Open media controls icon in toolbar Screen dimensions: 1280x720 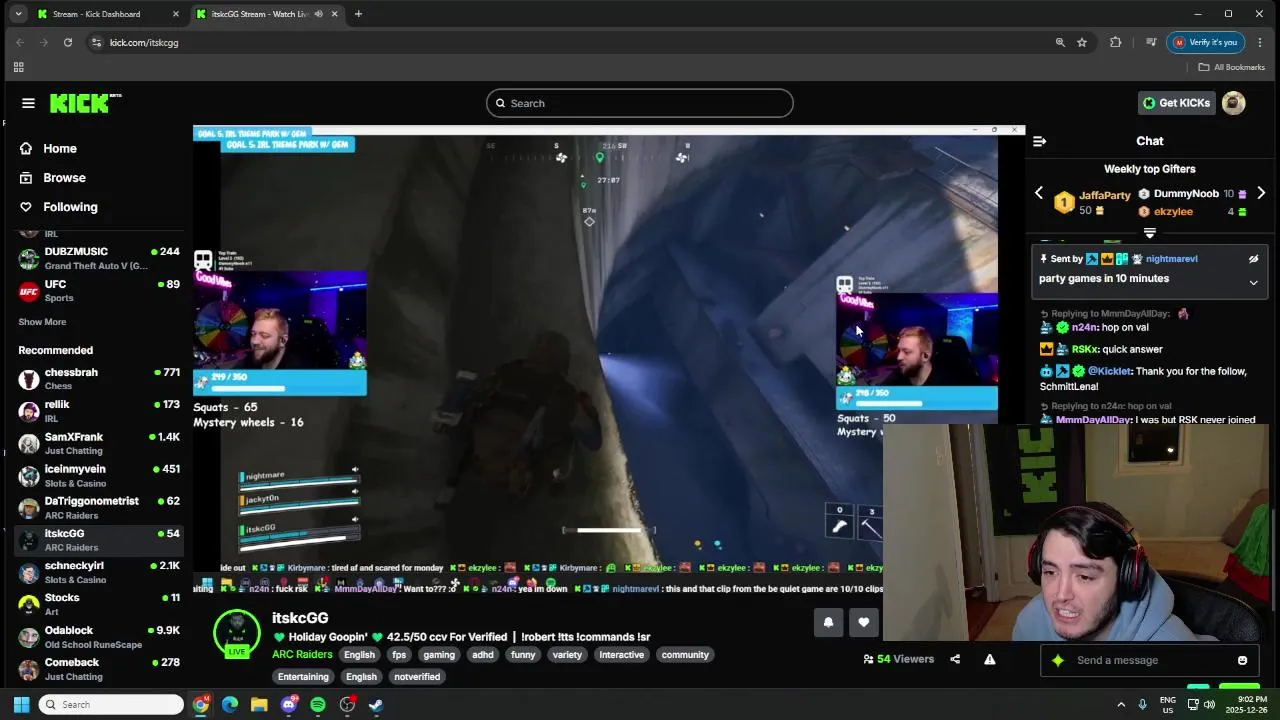tap(1151, 42)
